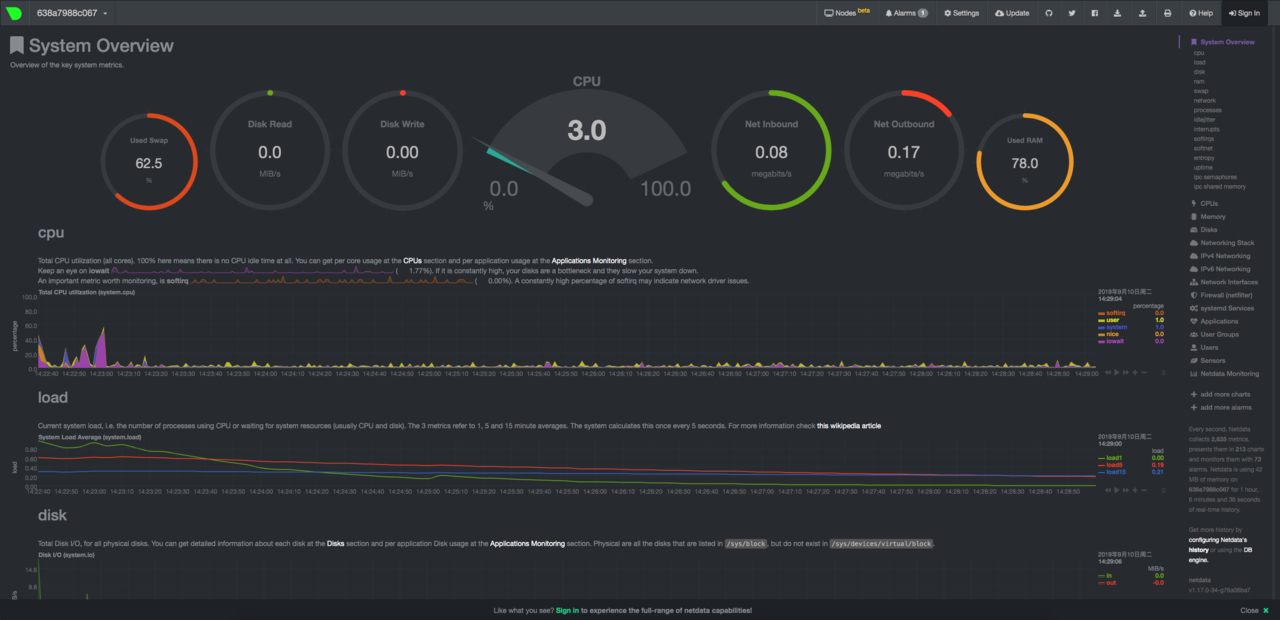The image size is (1280, 620).
Task: Zoom out the CPU chart
Action: [1143, 372]
